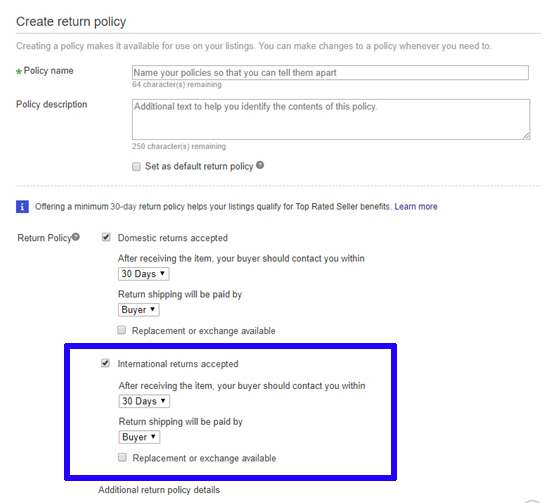Image resolution: width=558 pixels, height=503 pixels.
Task: Open domestic return shipping Buyer dropdown
Action: pyautogui.click(x=138, y=310)
